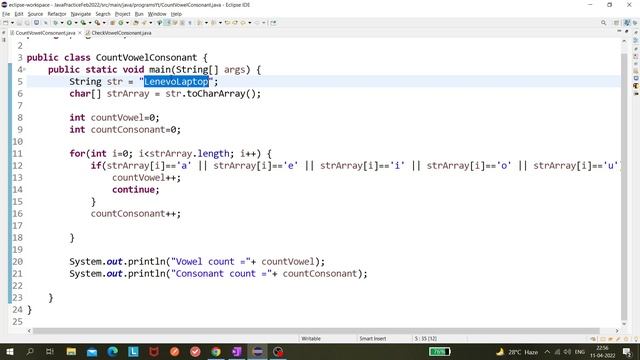Click the New Java Class green icon
The width and height of the screenshot is (640, 360).
coord(121,23)
